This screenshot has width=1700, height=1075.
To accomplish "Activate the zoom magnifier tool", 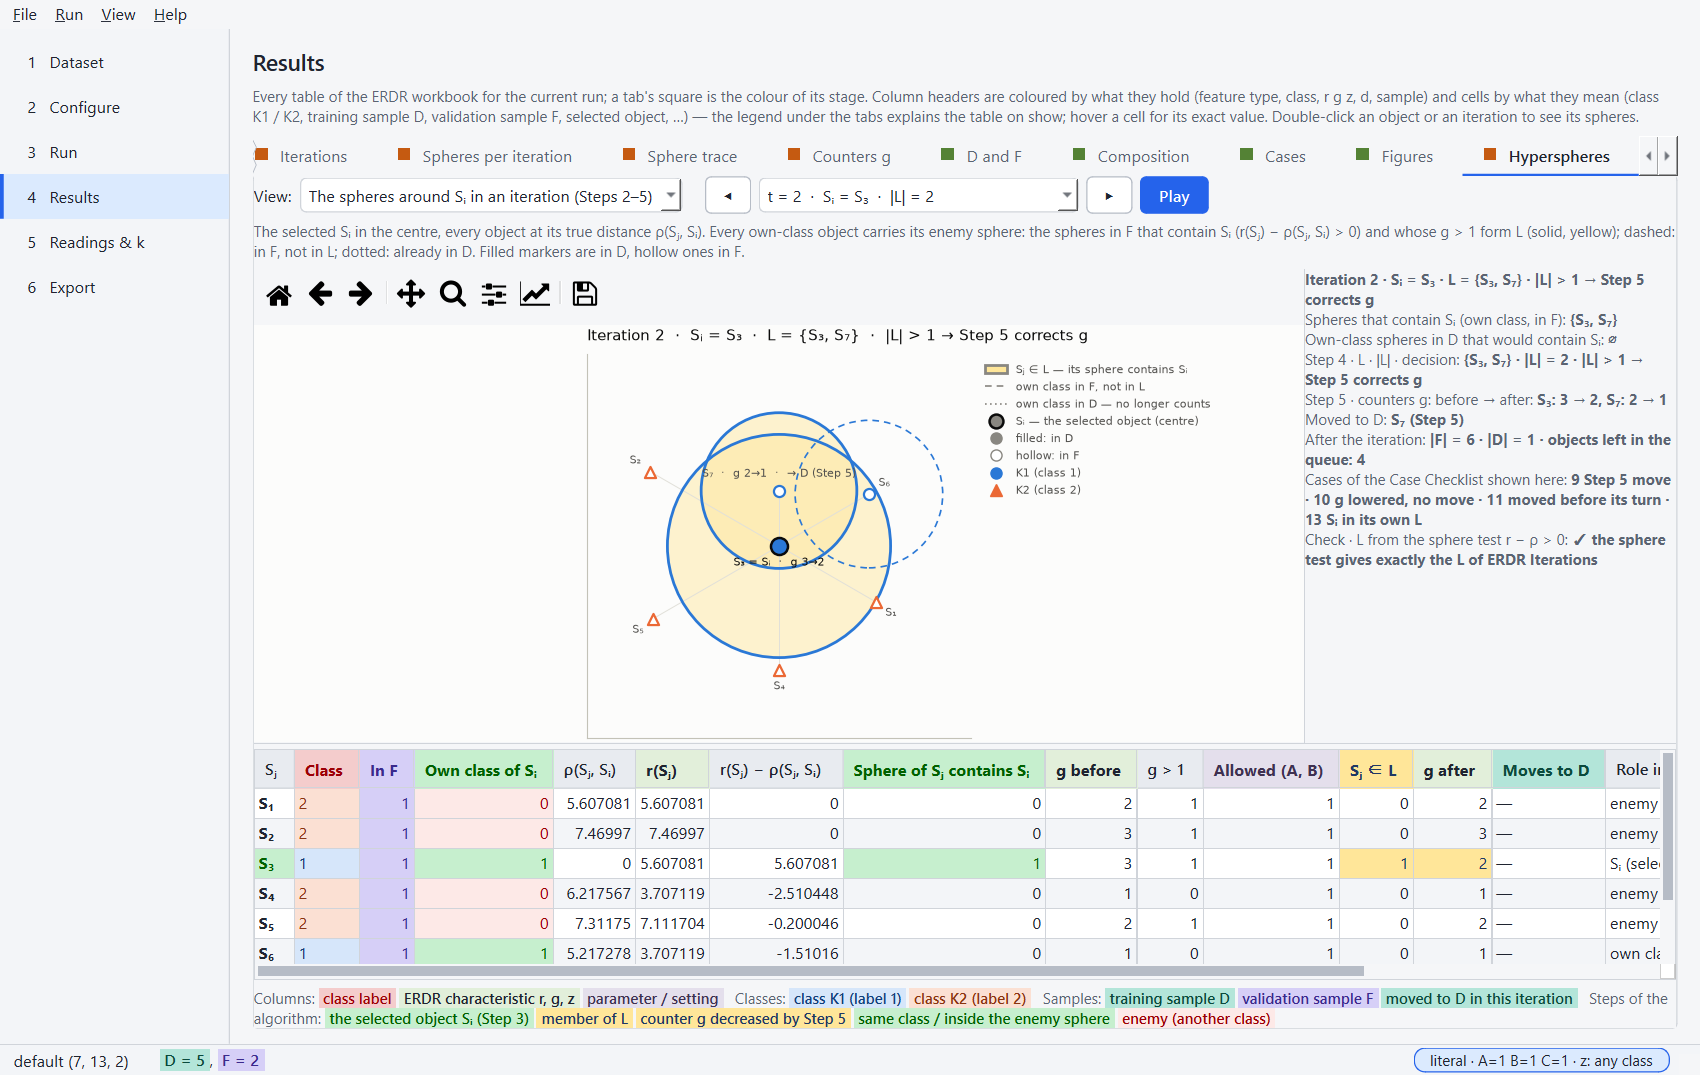I will point(453,294).
